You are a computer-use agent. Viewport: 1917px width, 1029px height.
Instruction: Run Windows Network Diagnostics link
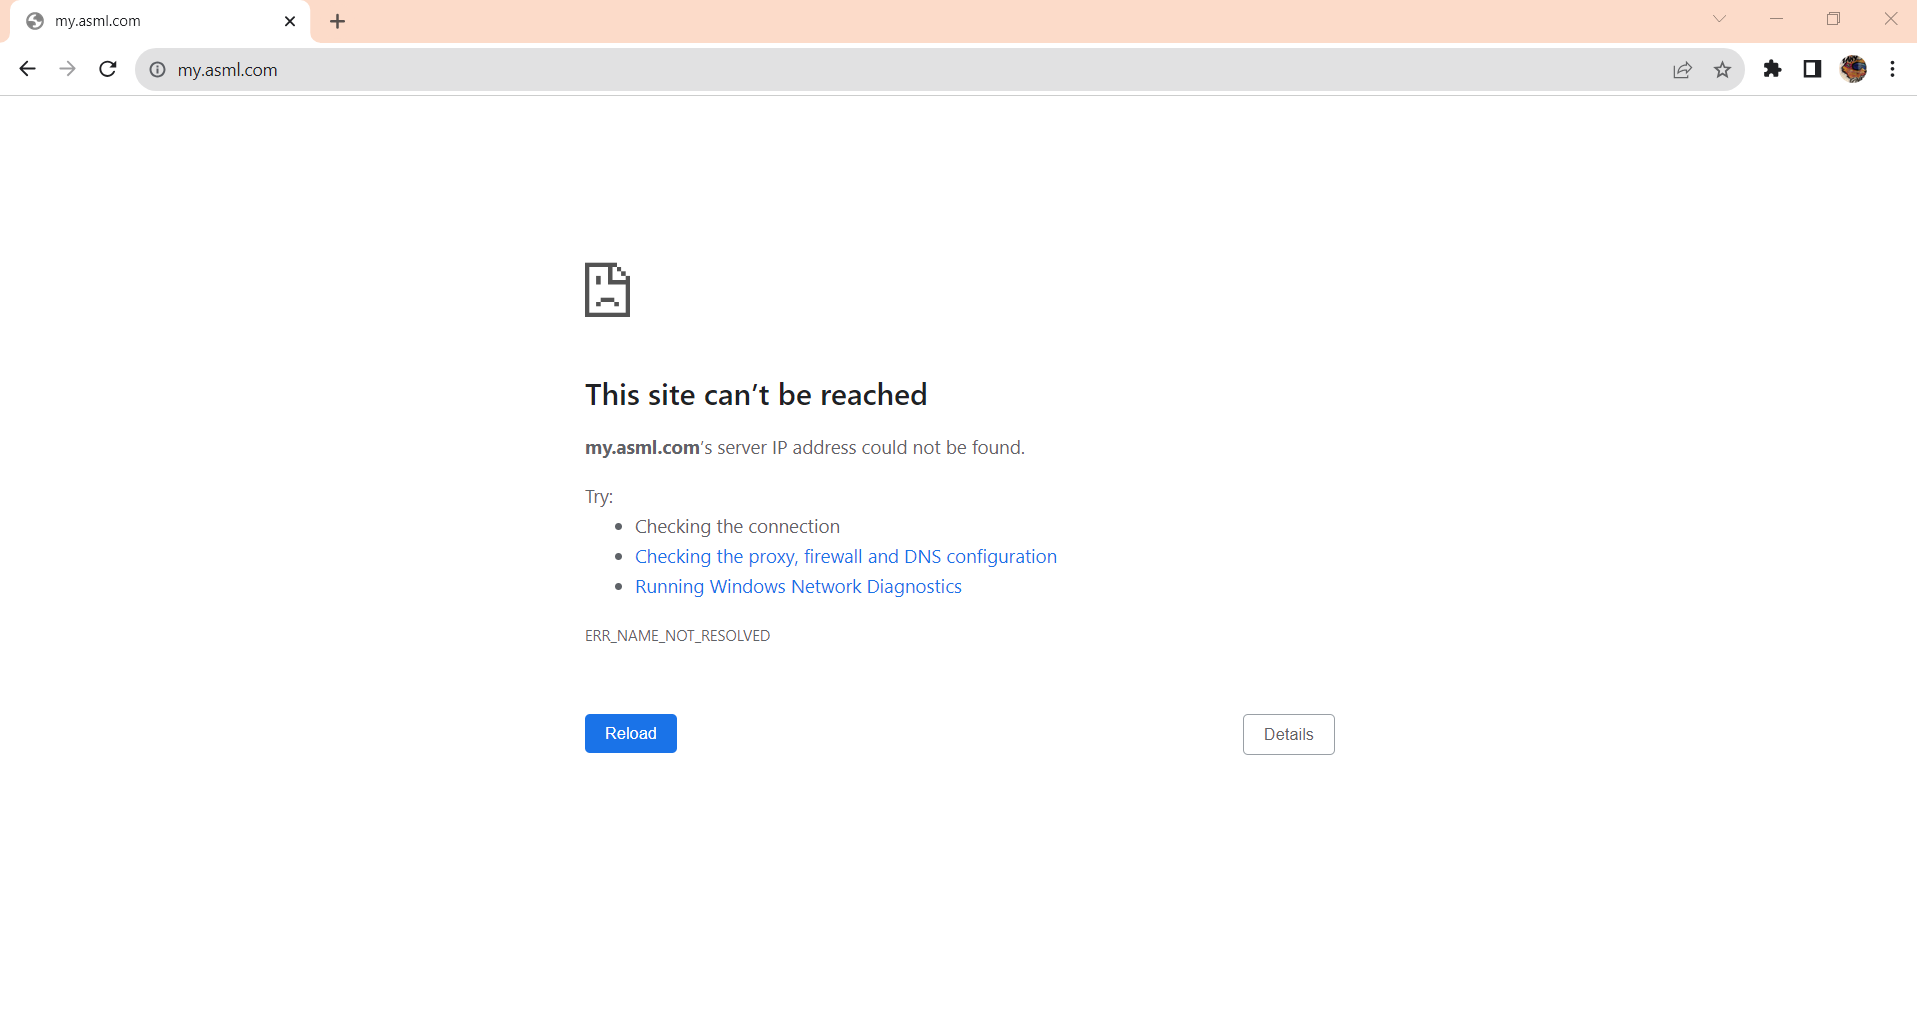[798, 586]
